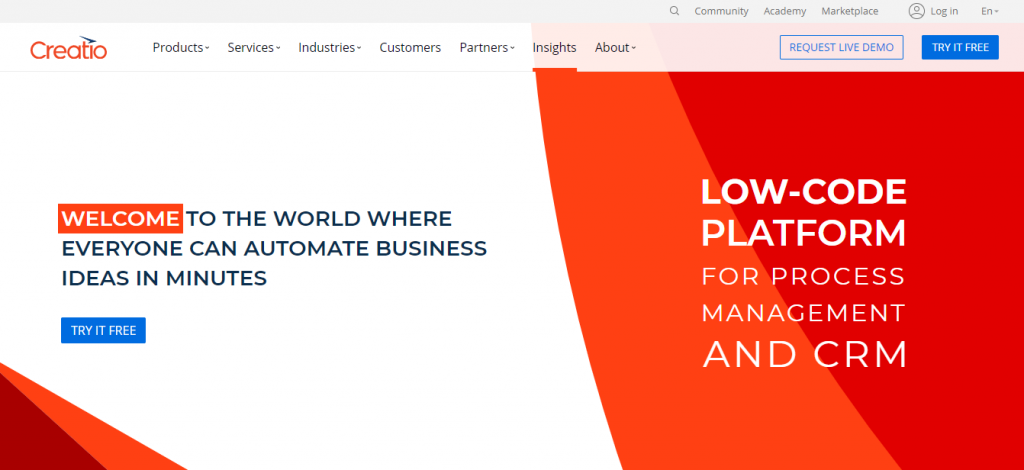
Task: Select the Insights menu item
Action: click(x=554, y=48)
